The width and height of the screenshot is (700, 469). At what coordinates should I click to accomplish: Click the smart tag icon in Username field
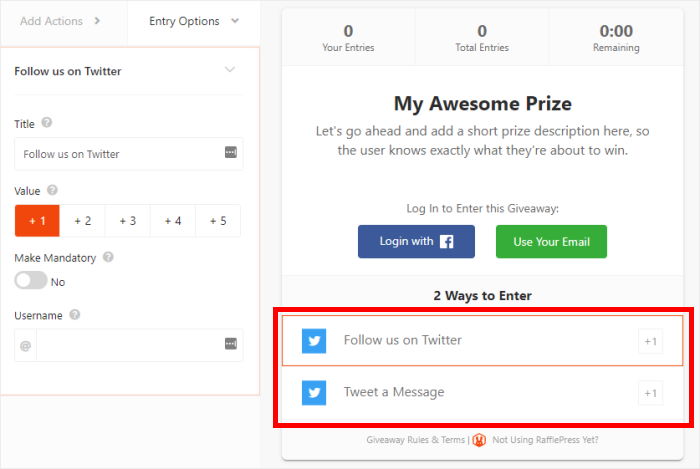[231, 345]
